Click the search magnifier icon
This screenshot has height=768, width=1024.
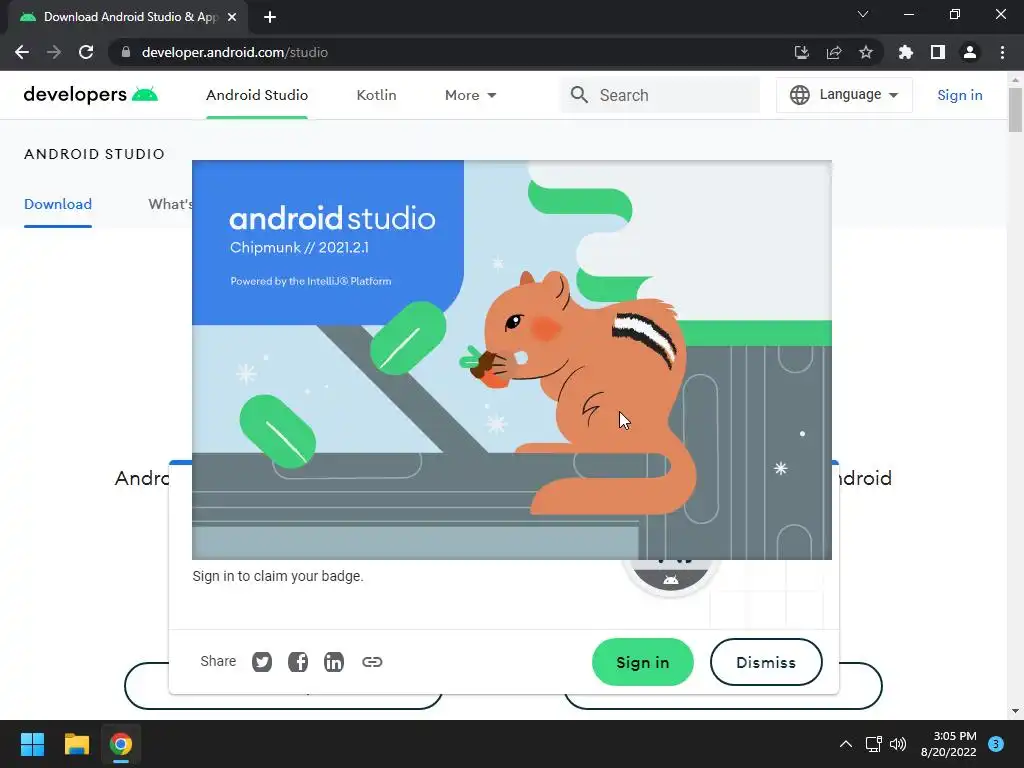(579, 95)
